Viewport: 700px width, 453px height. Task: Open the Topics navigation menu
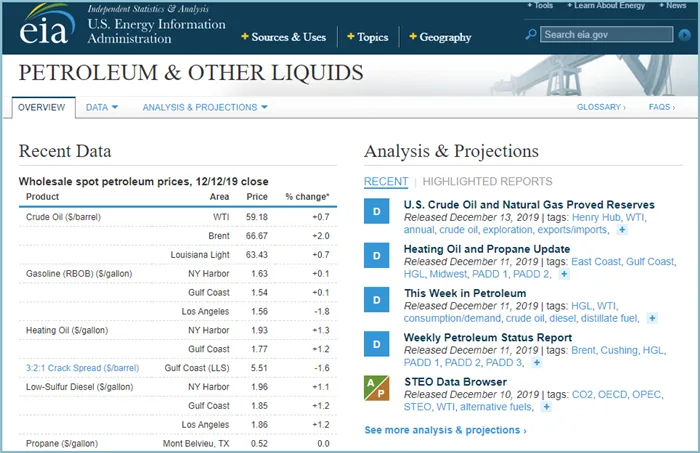[367, 37]
